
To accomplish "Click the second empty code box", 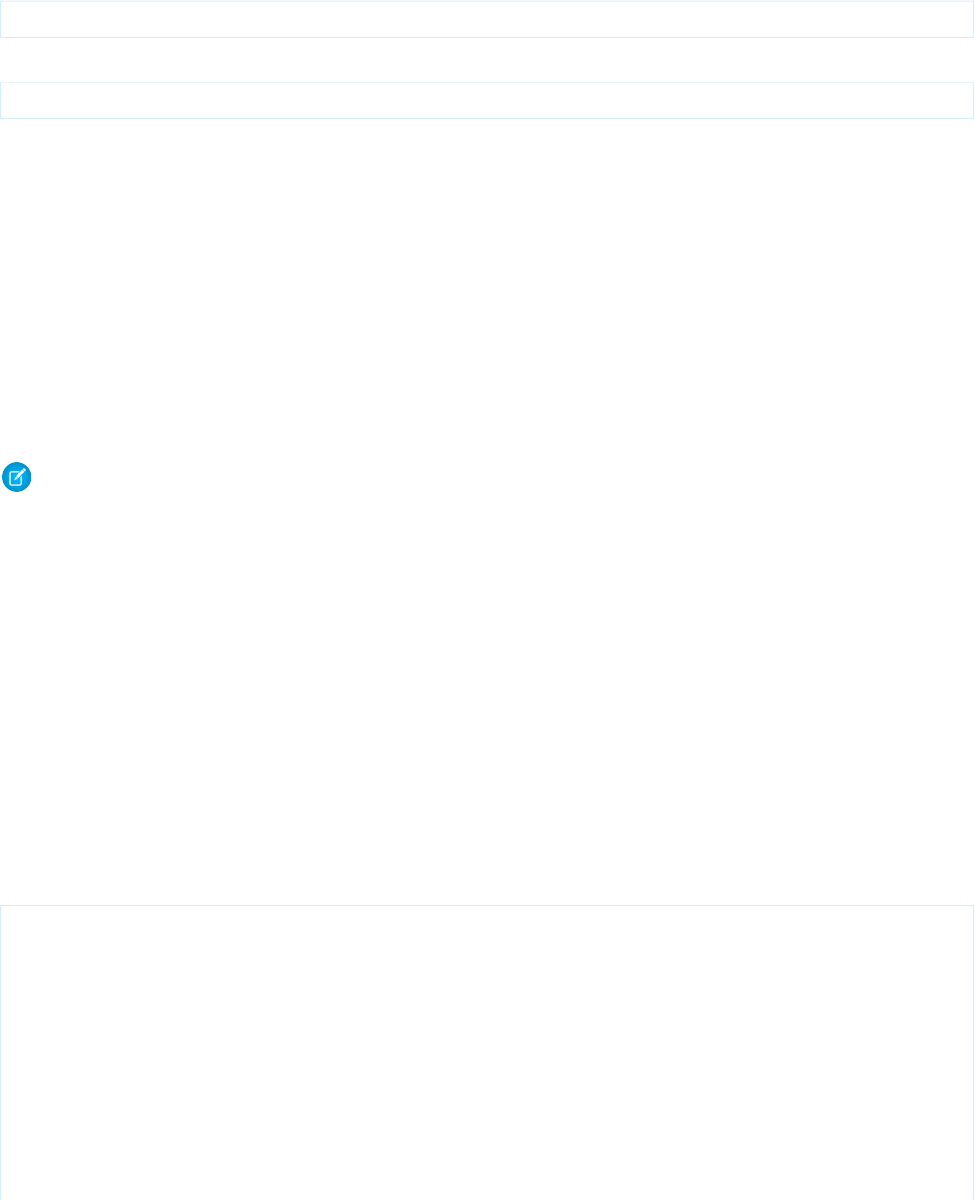I will (487, 100).
